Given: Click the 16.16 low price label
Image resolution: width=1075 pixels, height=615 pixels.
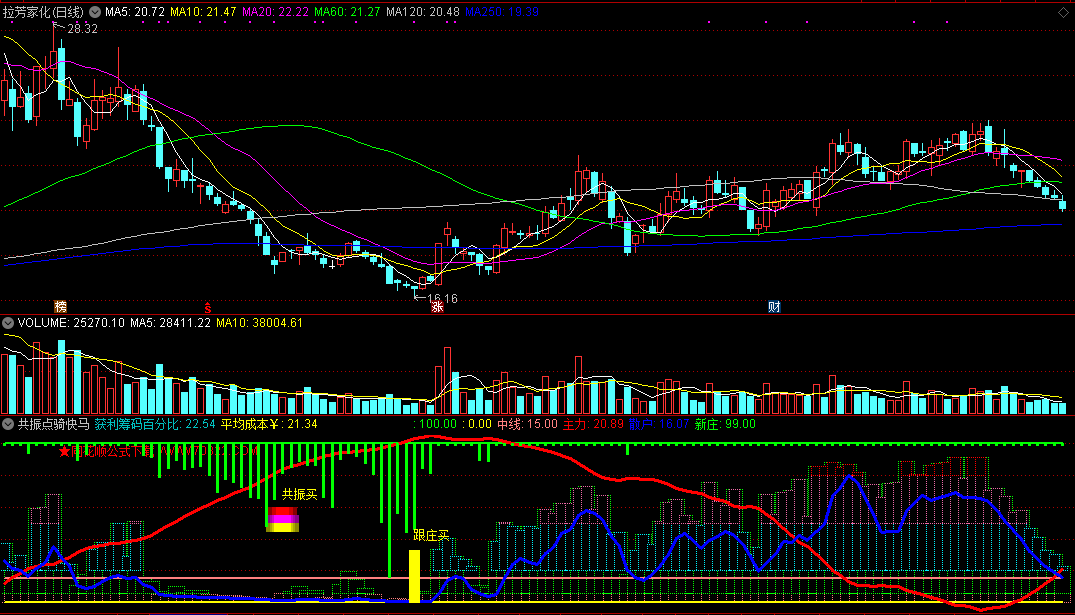Looking at the screenshot, I should 442,298.
